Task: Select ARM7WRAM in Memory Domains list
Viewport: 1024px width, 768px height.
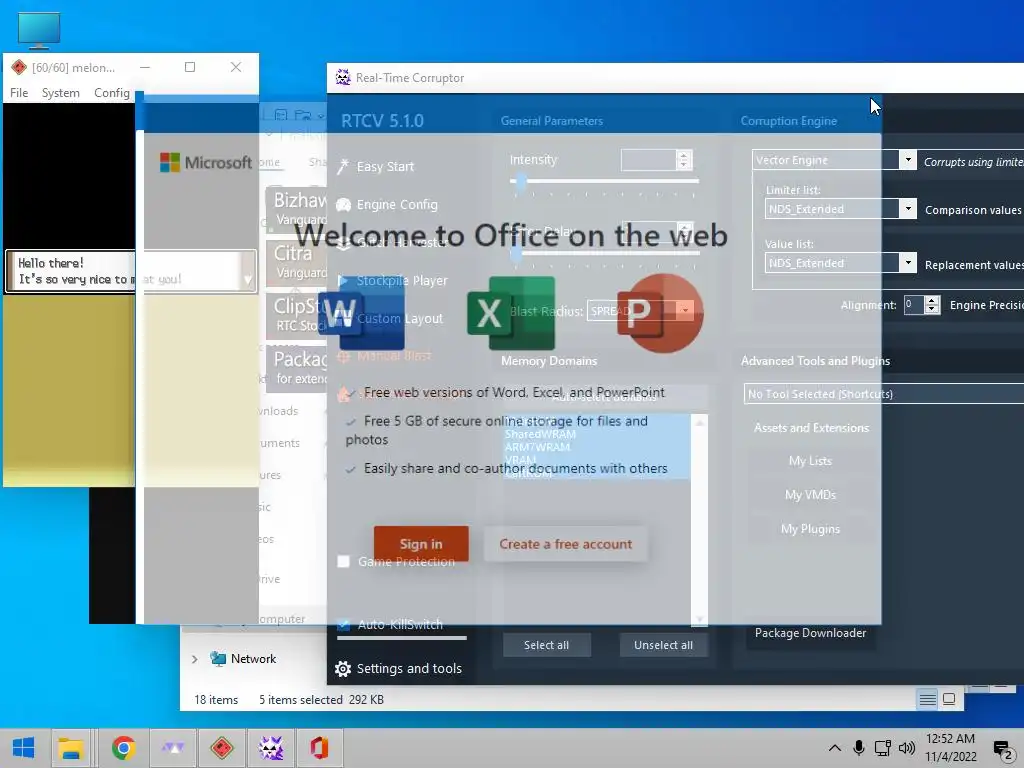Action: [x=537, y=447]
